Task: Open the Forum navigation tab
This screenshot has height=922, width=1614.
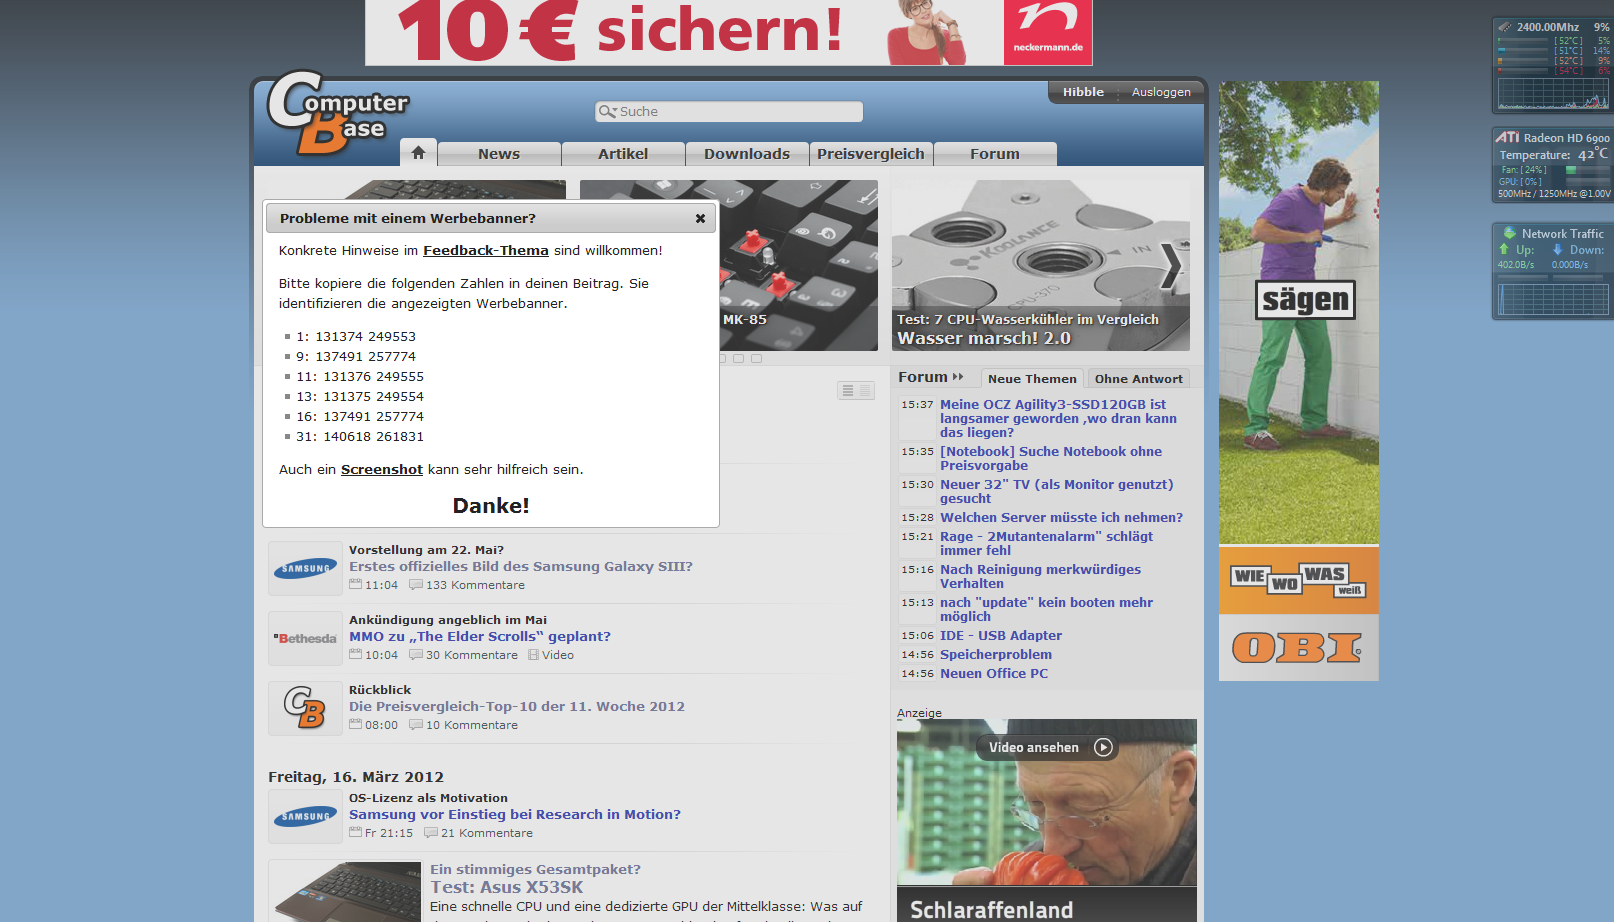Action: pyautogui.click(x=995, y=154)
